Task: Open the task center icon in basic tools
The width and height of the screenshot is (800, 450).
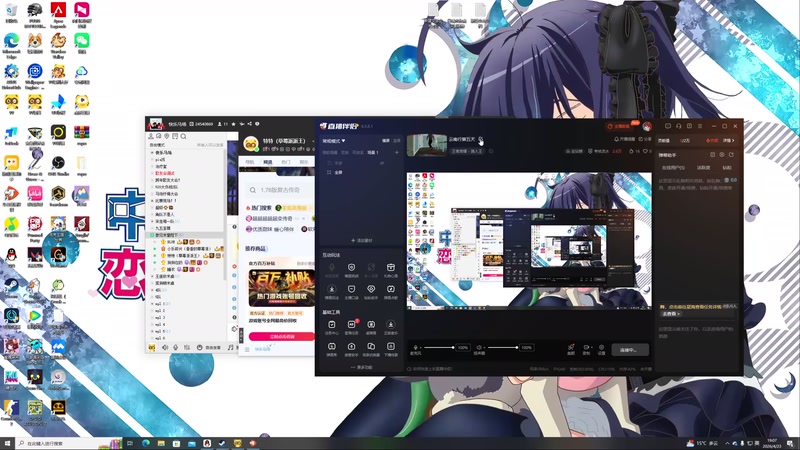Action: pyautogui.click(x=332, y=324)
